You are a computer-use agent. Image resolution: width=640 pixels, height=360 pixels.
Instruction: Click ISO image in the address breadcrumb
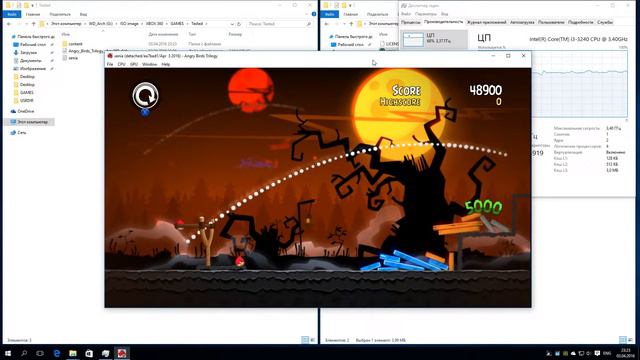click(x=129, y=24)
